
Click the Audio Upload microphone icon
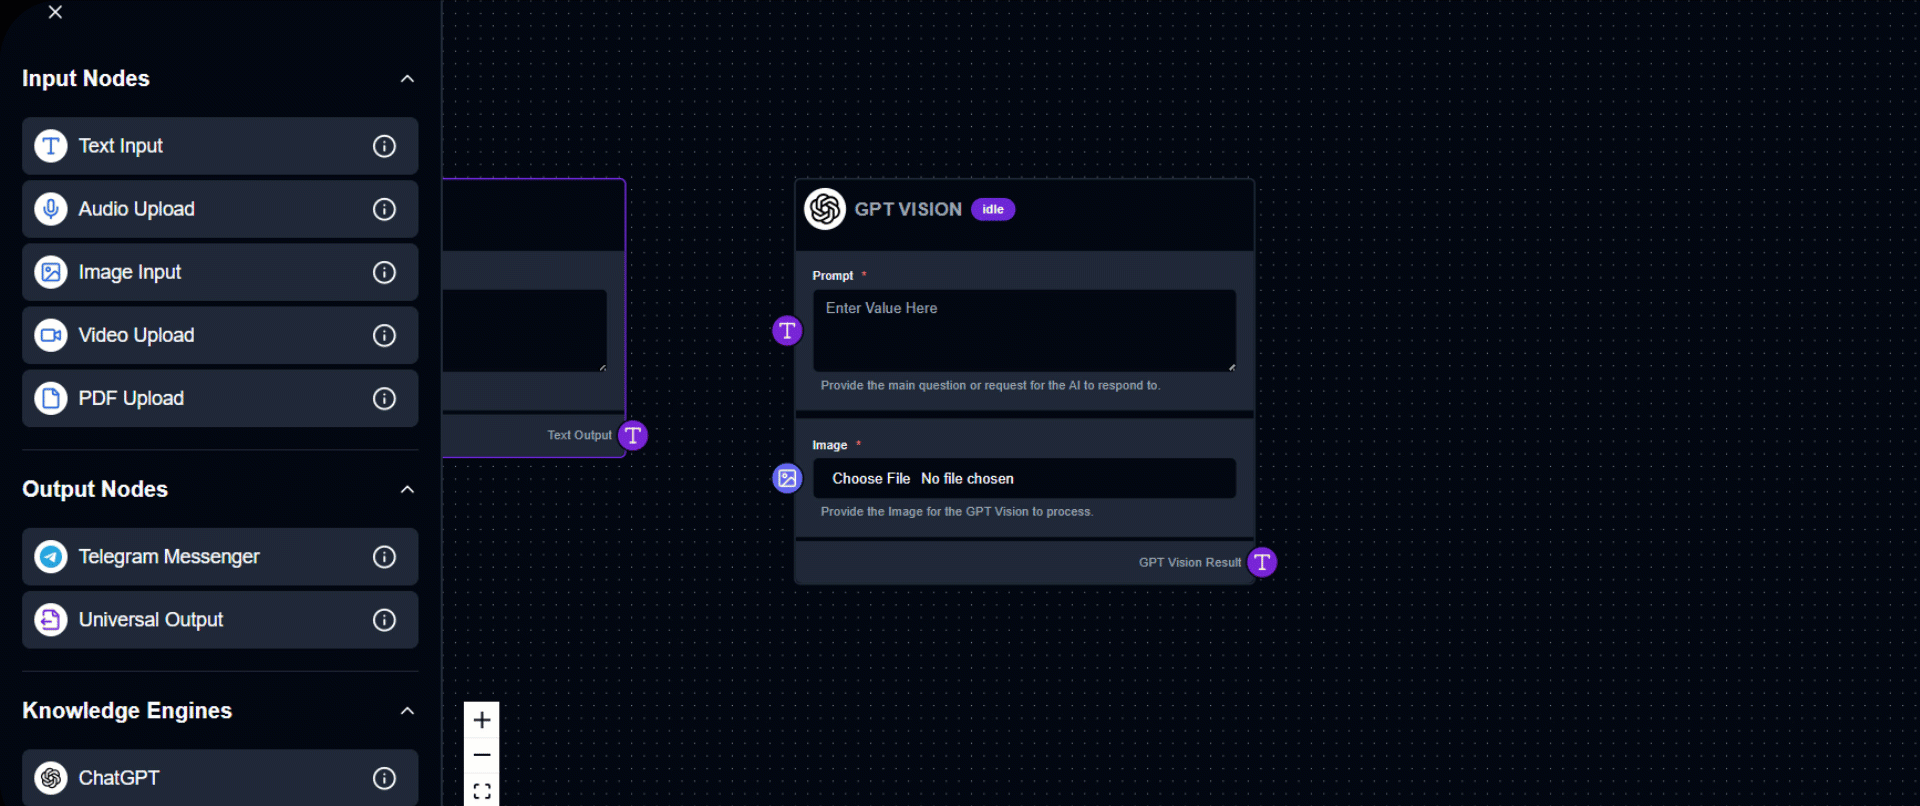51,209
